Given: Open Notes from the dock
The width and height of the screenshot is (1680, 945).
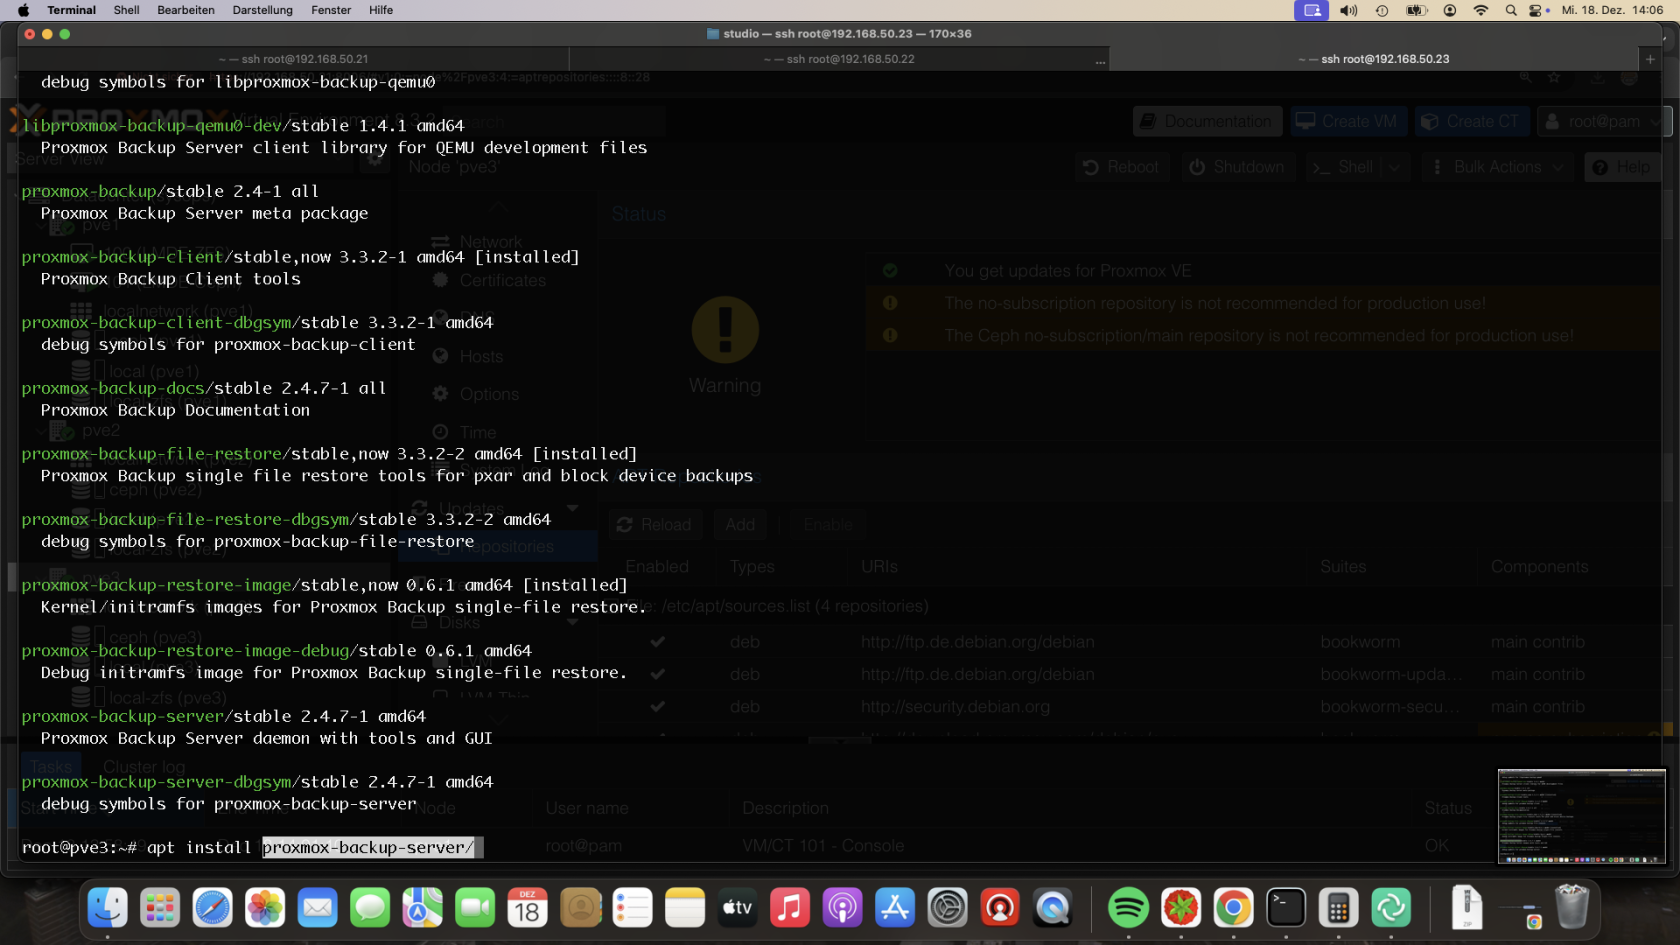Looking at the screenshot, I should tap(685, 908).
